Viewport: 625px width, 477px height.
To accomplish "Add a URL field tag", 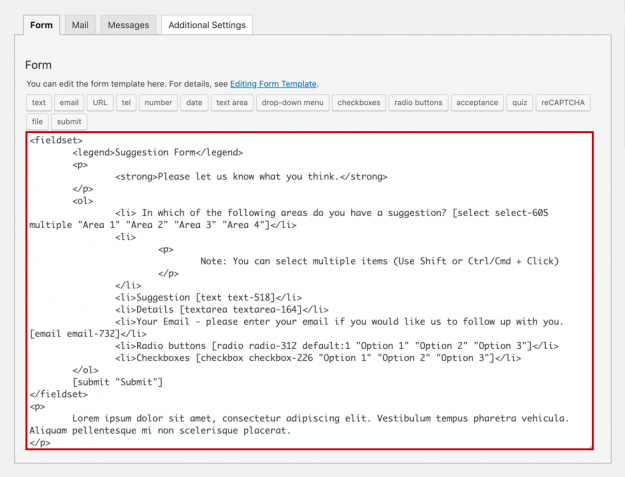I will pos(100,102).
